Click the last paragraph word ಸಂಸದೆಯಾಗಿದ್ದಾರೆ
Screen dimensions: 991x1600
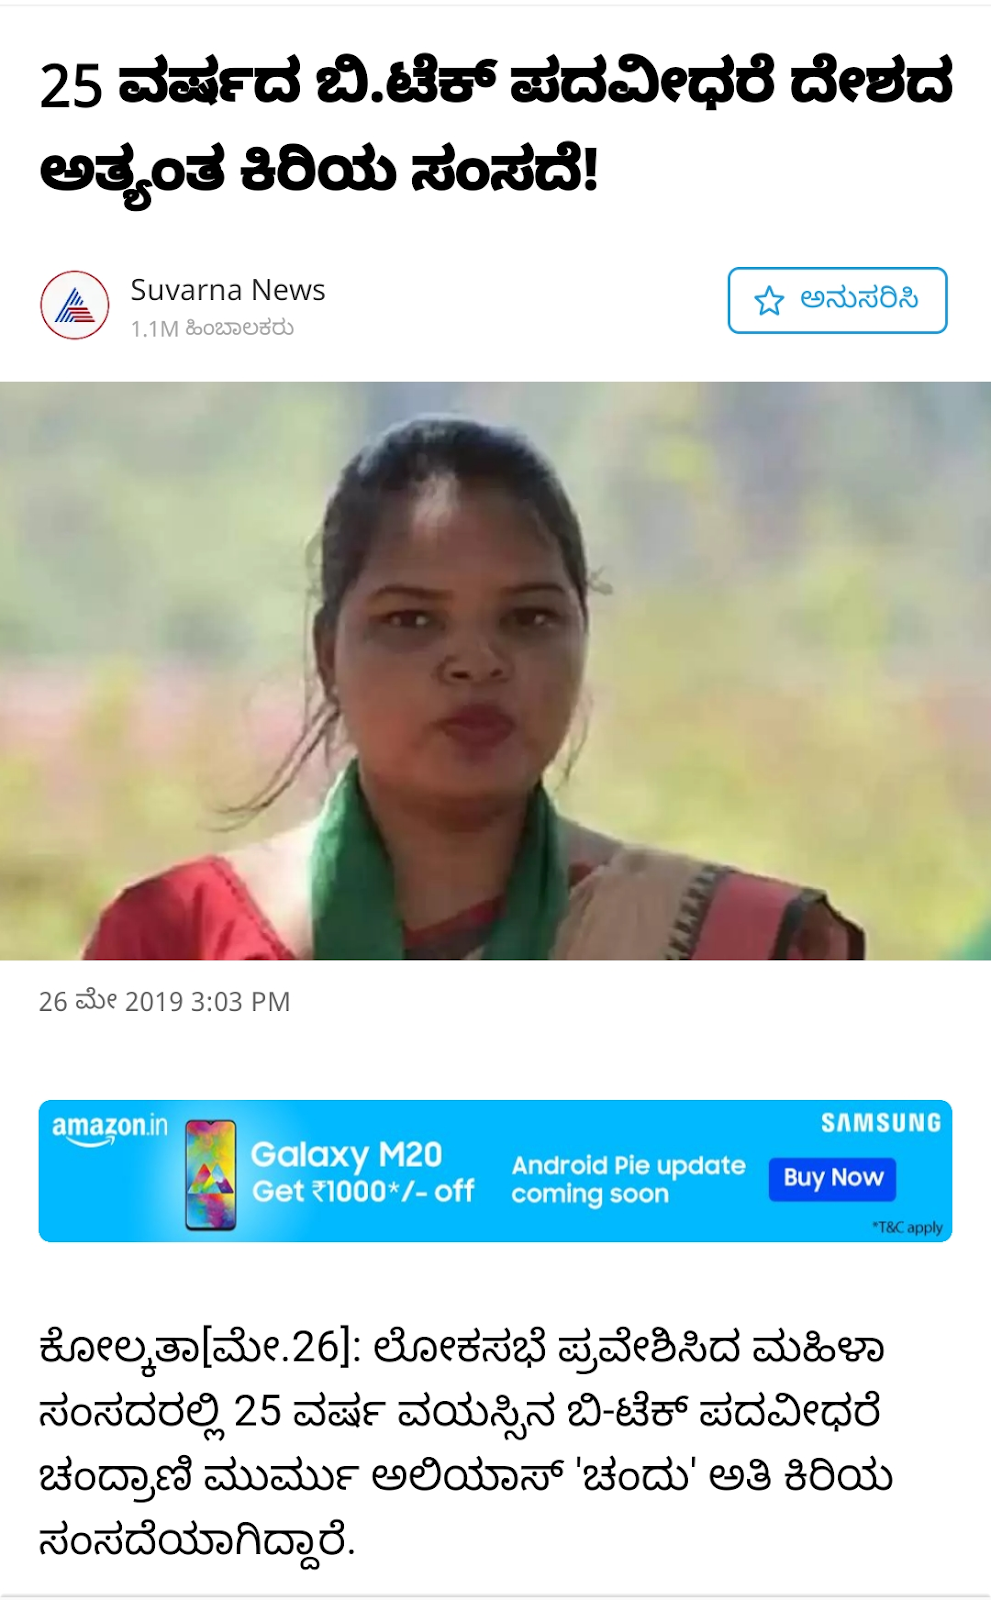(x=197, y=1541)
